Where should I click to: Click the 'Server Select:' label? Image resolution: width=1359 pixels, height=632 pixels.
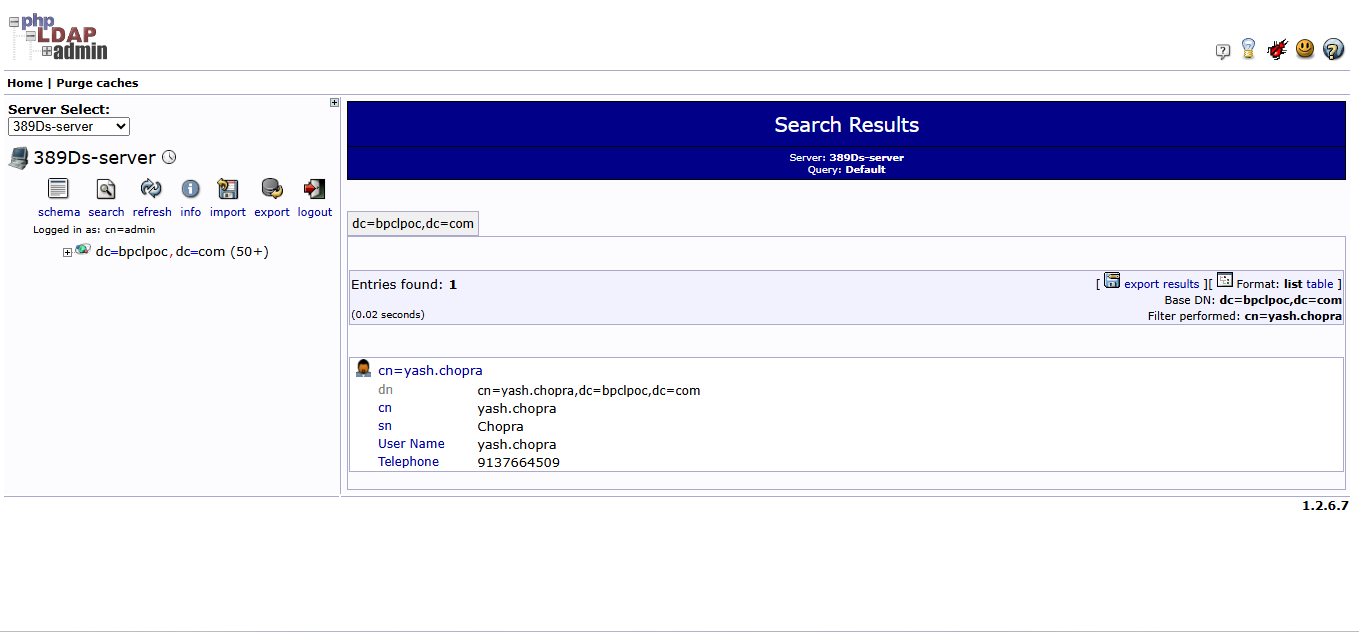tap(59, 110)
